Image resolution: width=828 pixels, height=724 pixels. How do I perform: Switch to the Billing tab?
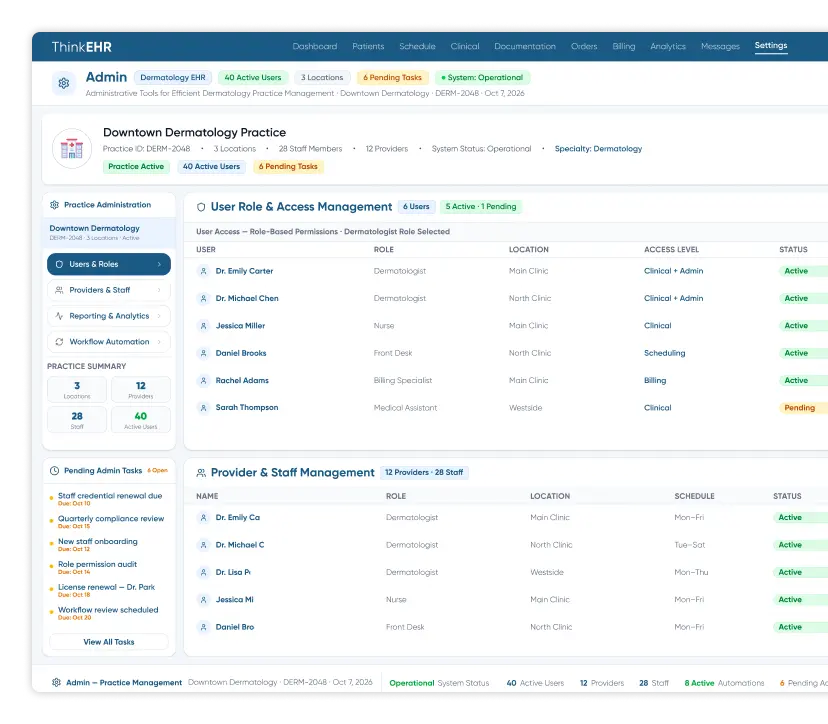pos(624,46)
